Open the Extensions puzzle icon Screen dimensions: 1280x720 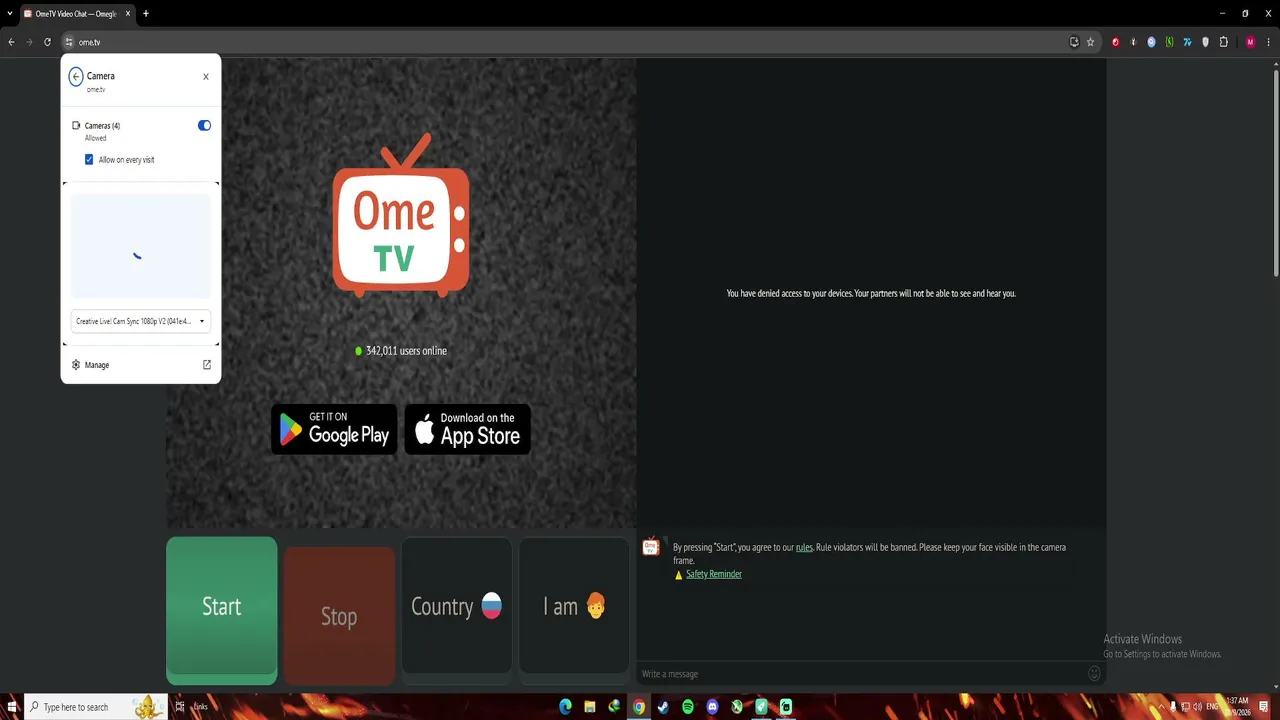tap(1223, 42)
